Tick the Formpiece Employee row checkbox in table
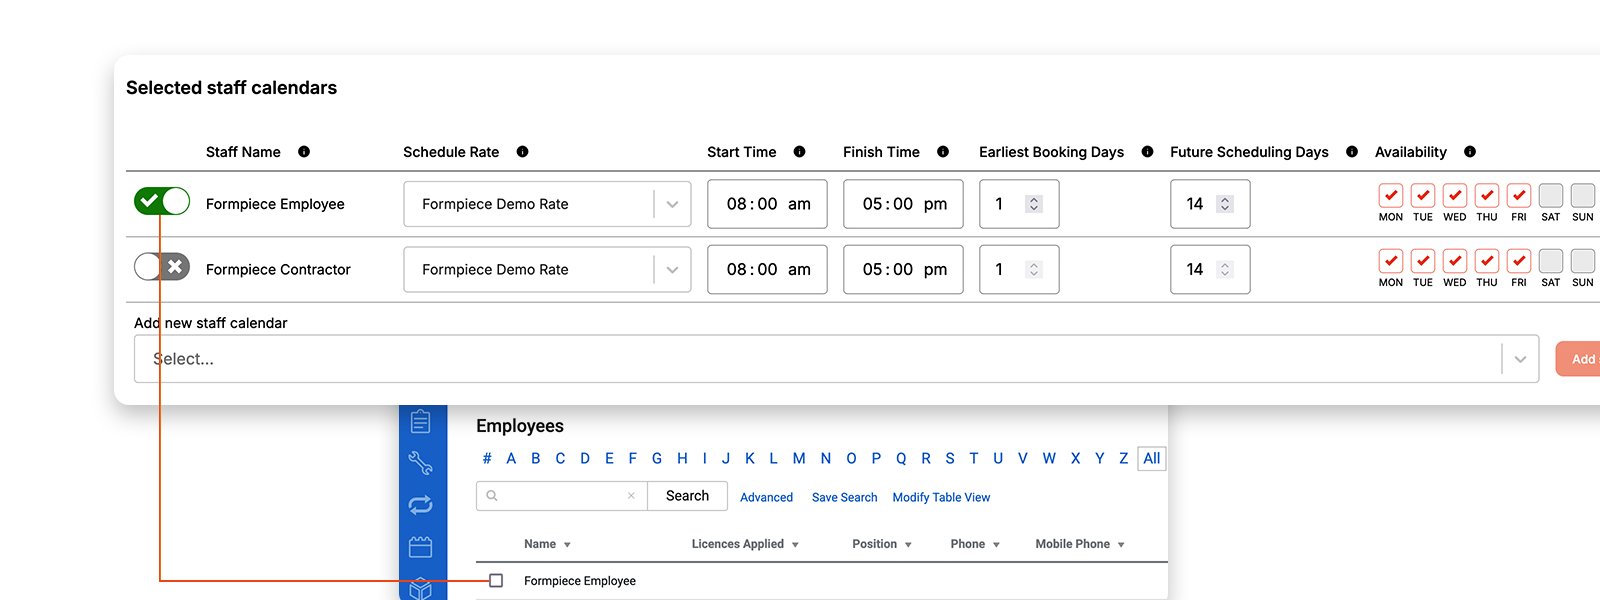1600x600 pixels. point(496,581)
